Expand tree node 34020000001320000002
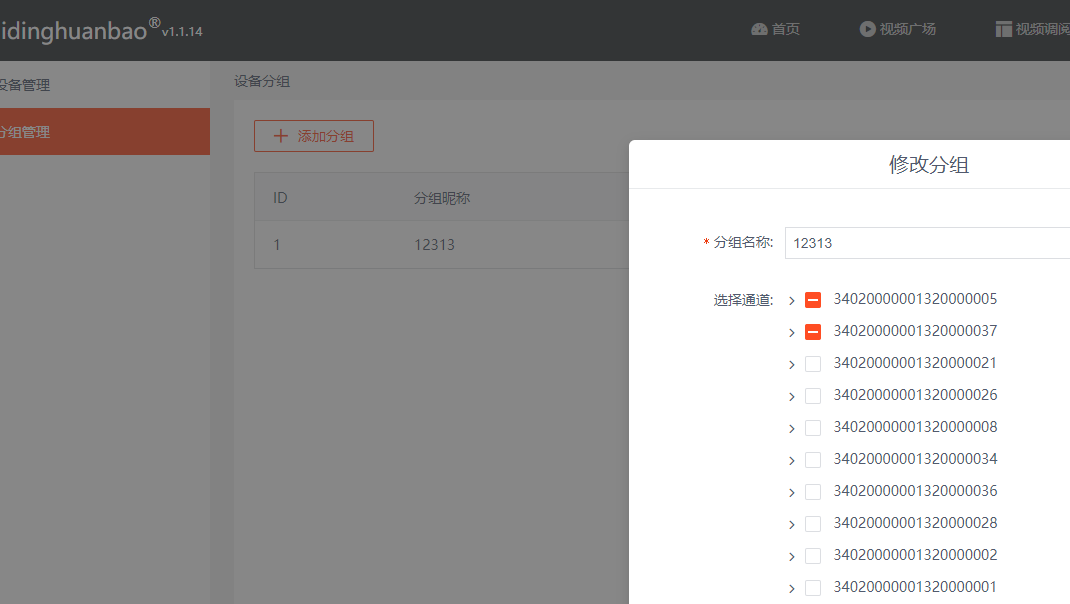 point(792,557)
